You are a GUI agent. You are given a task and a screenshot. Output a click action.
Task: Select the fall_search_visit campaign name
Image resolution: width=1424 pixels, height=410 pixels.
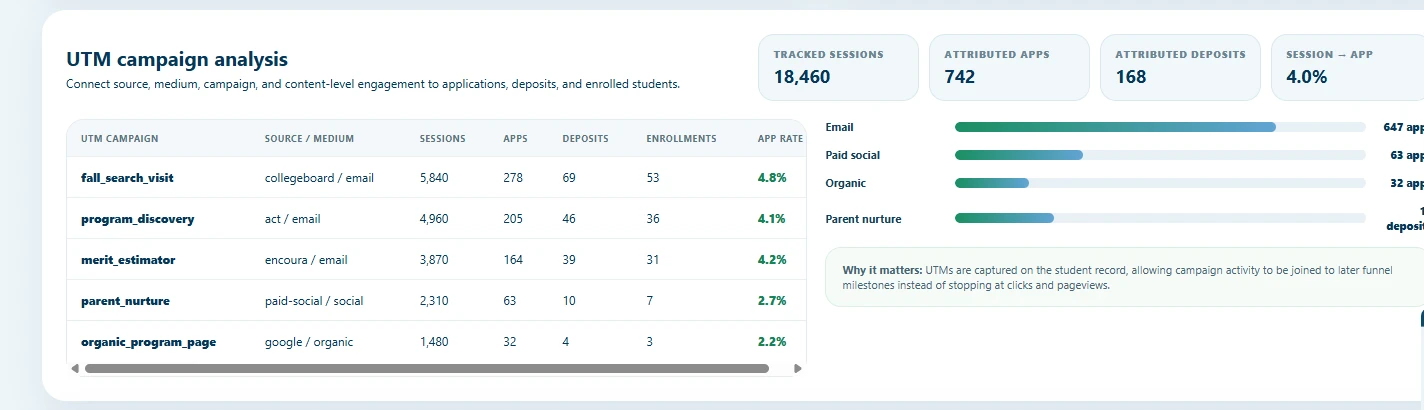(127, 178)
